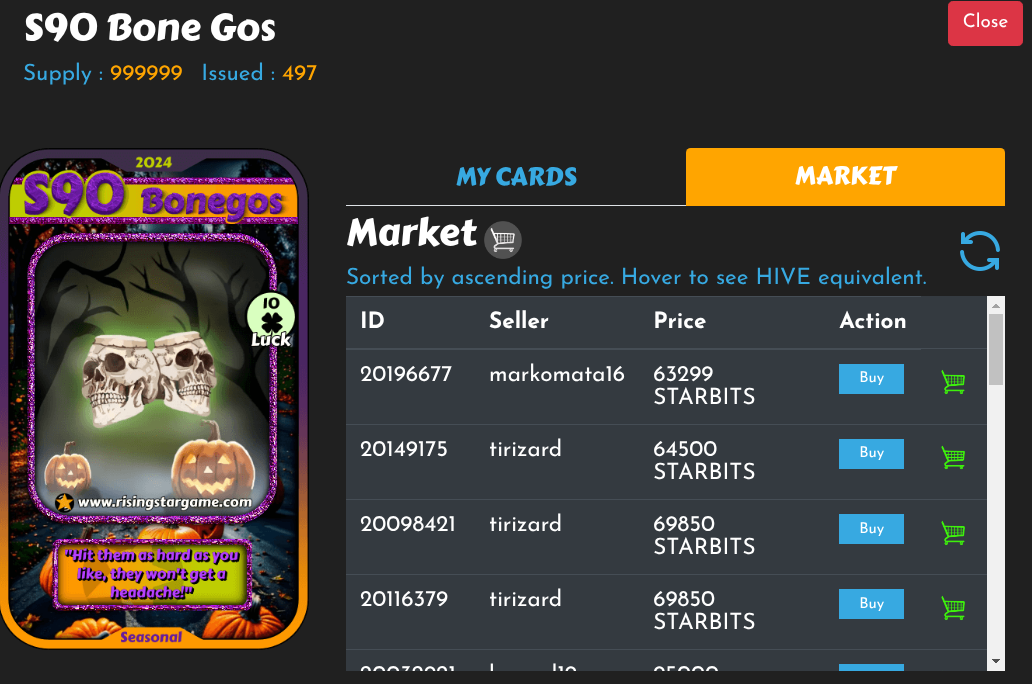
Task: Click seller name markomata16
Action: [x=557, y=375]
